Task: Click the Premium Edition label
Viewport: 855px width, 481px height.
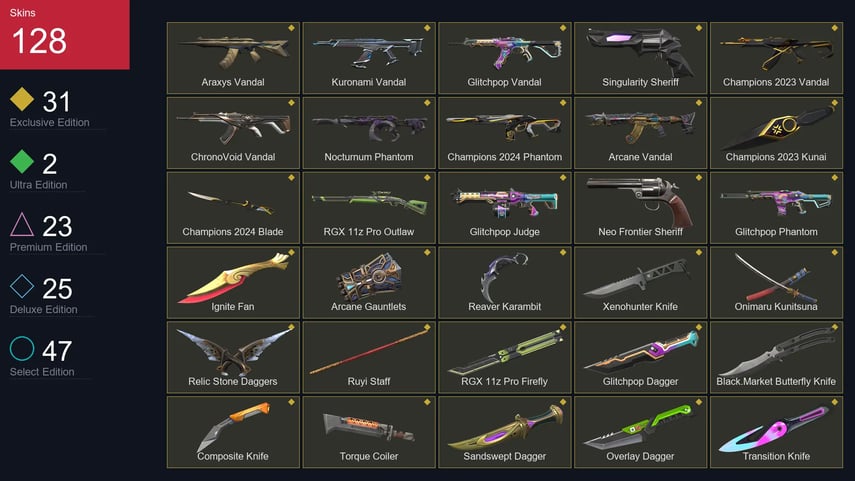Action: tap(49, 247)
